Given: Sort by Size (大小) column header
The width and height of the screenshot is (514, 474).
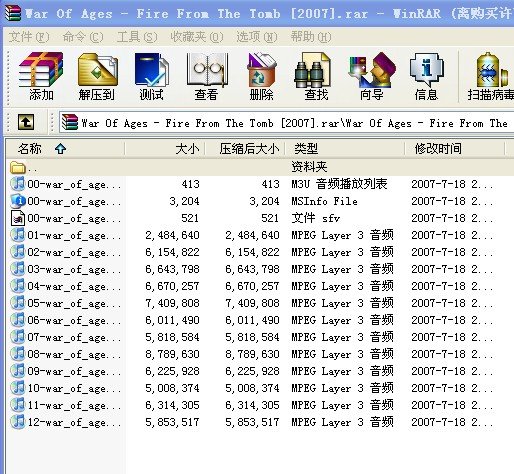Looking at the screenshot, I should point(165,148).
